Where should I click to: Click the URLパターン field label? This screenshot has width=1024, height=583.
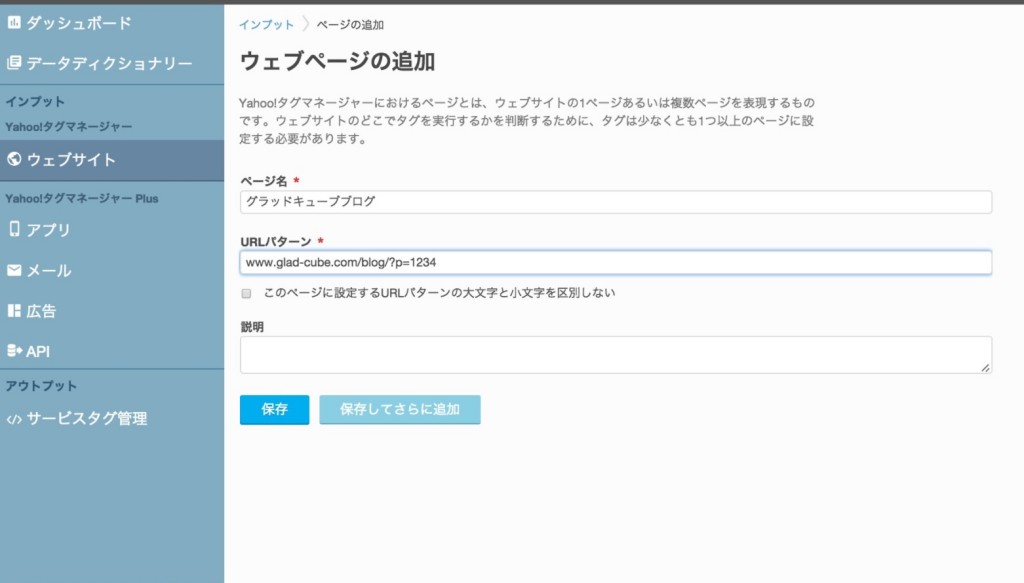[276, 242]
